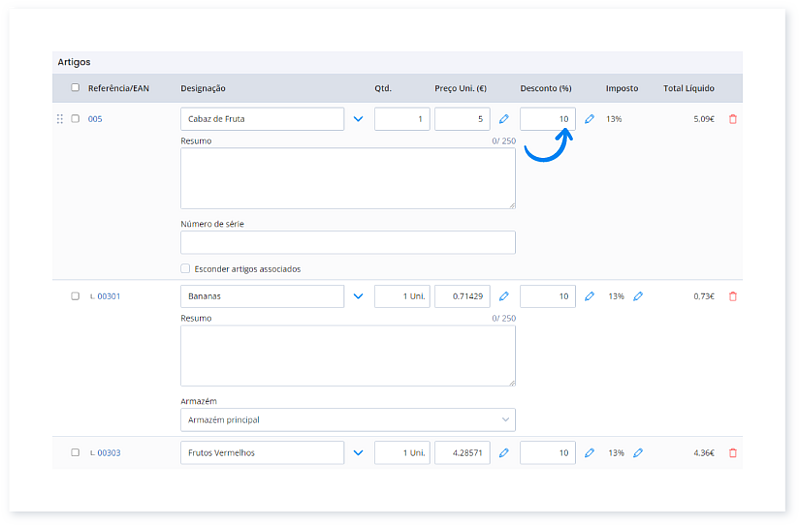
Task: Click trash icon for Bananas row
Action: click(733, 297)
